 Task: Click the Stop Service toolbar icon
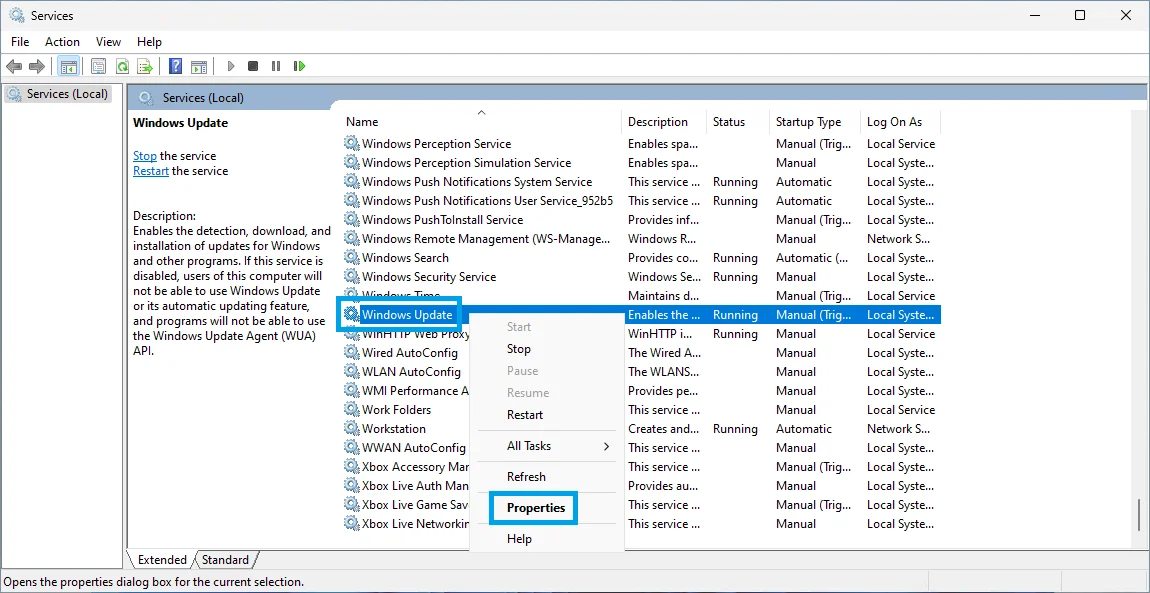pos(253,66)
